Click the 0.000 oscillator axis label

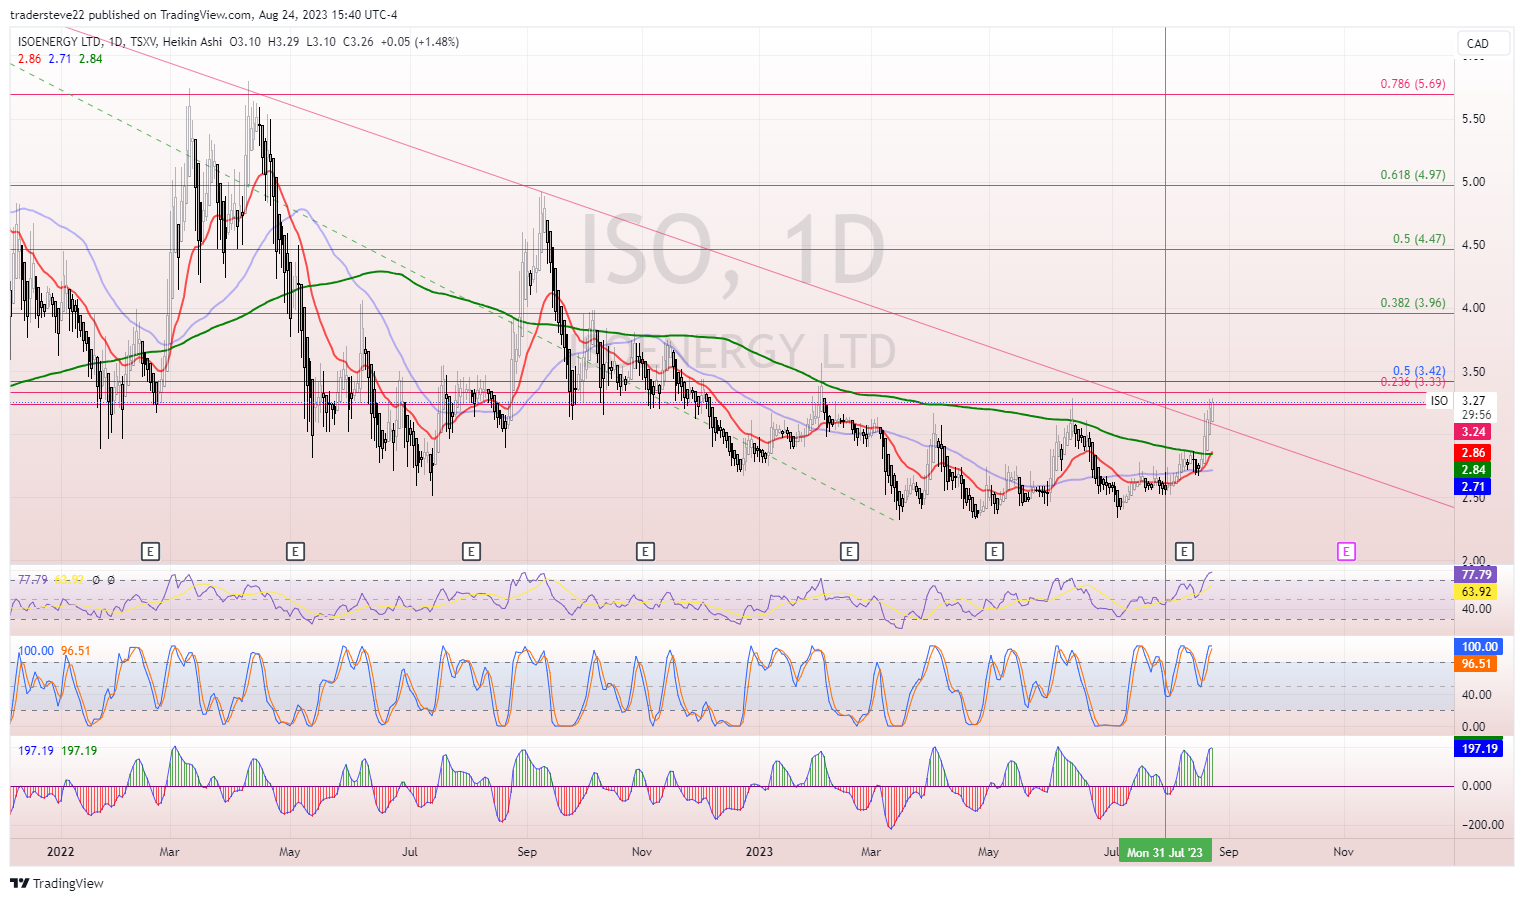(1477, 786)
